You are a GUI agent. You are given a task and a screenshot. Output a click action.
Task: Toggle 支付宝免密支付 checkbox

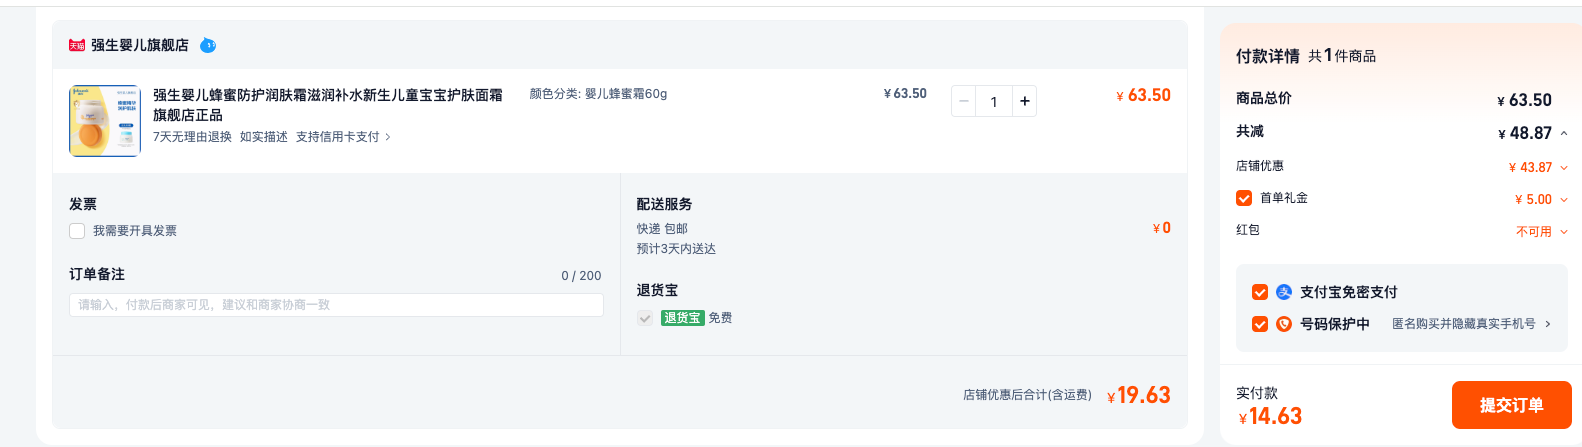tap(1260, 292)
